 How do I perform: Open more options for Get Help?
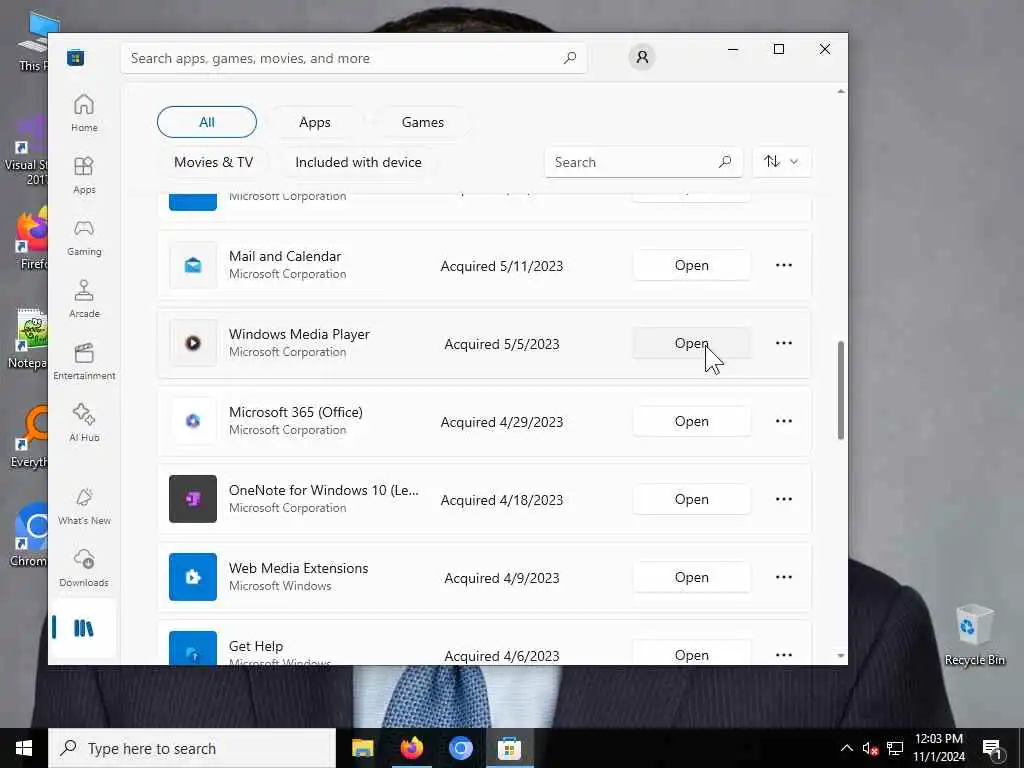(784, 654)
